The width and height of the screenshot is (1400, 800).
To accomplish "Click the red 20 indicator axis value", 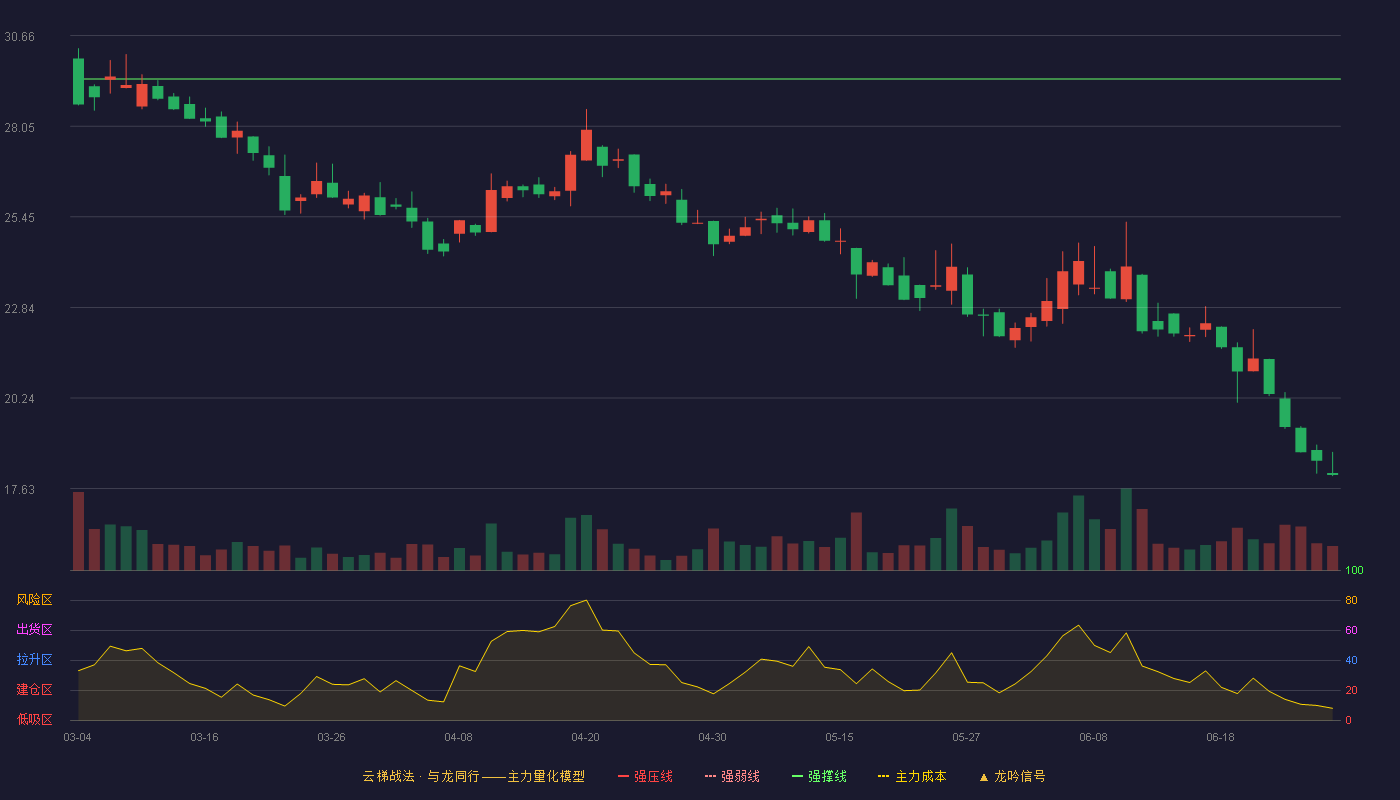I will [x=1351, y=690].
